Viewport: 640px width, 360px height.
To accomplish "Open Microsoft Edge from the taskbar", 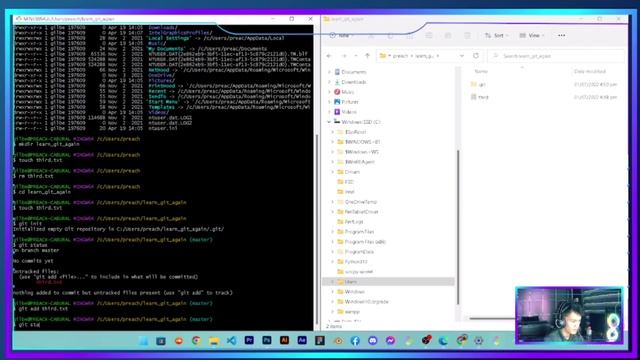I will [x=443, y=340].
